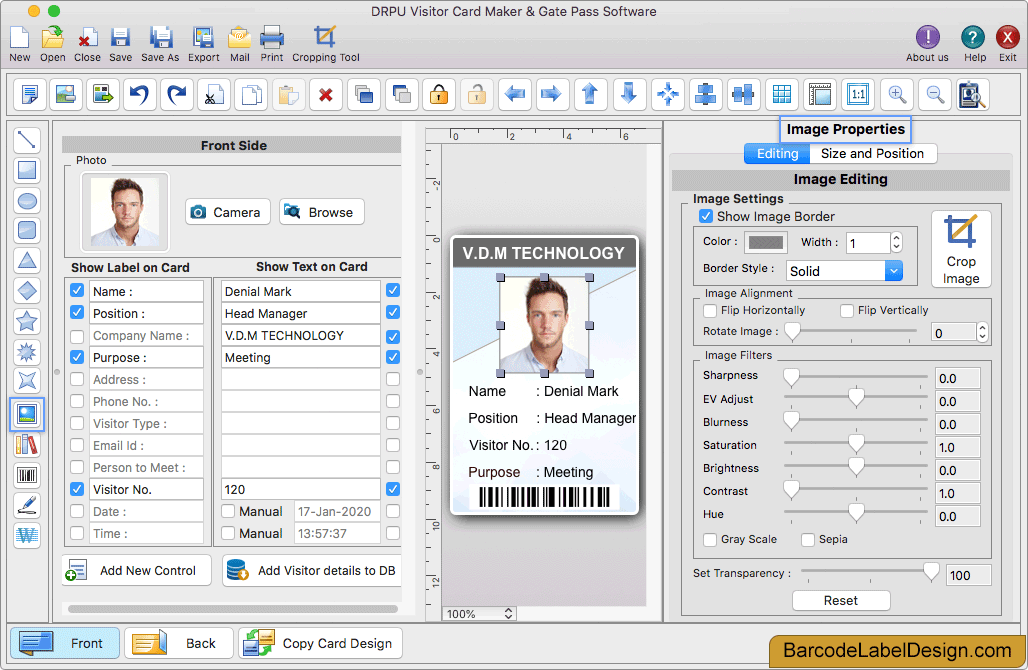Image resolution: width=1028 pixels, height=670 pixels.
Task: Click Add New Control button
Action: (x=136, y=570)
